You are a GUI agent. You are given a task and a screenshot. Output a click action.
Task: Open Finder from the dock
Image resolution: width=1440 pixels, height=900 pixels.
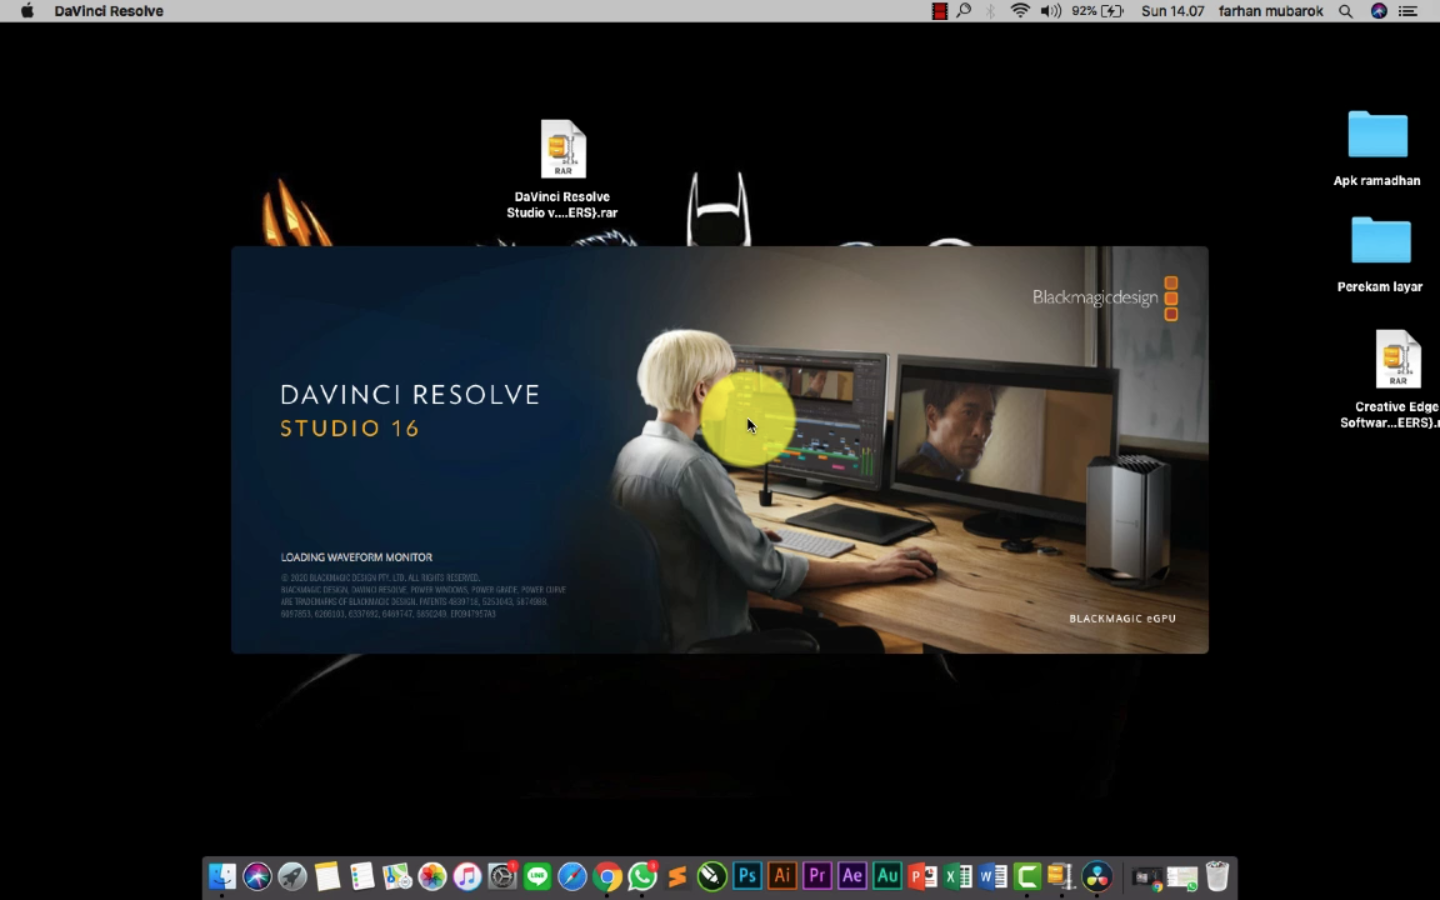(x=222, y=877)
